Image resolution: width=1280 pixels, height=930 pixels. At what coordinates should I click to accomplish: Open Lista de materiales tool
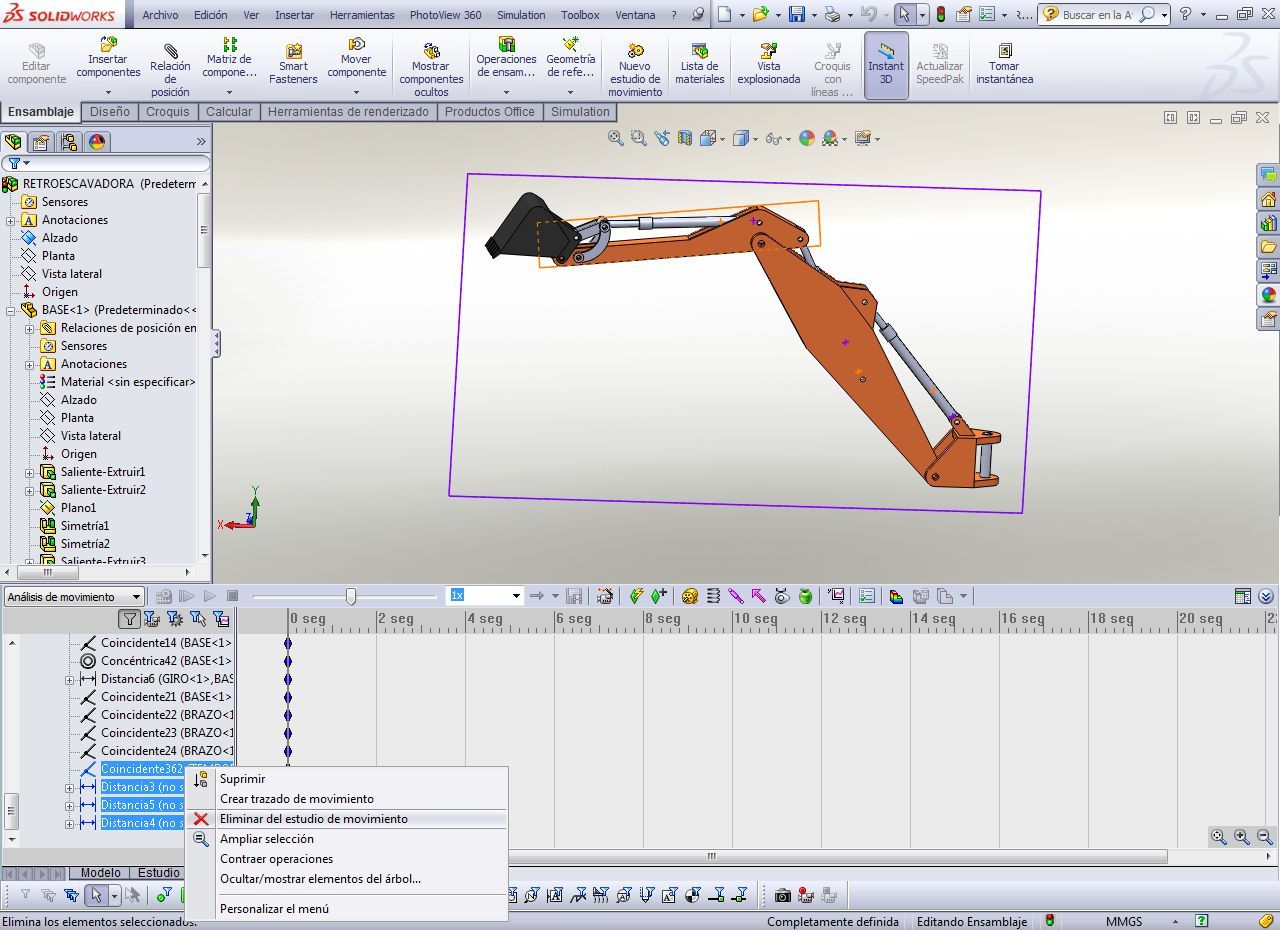click(x=699, y=63)
